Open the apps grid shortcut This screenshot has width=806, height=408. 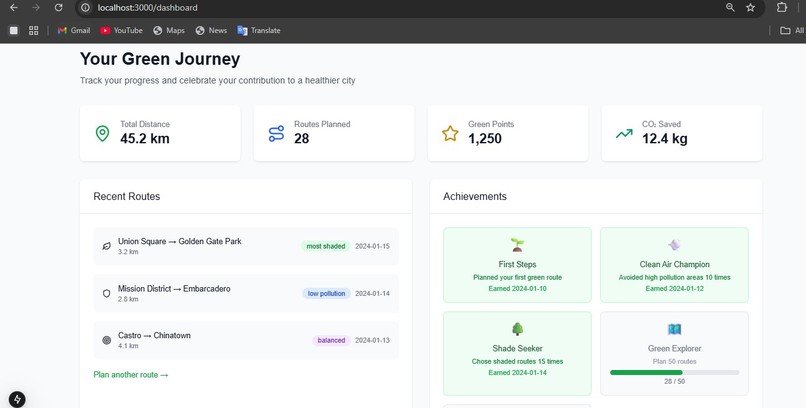[33, 30]
